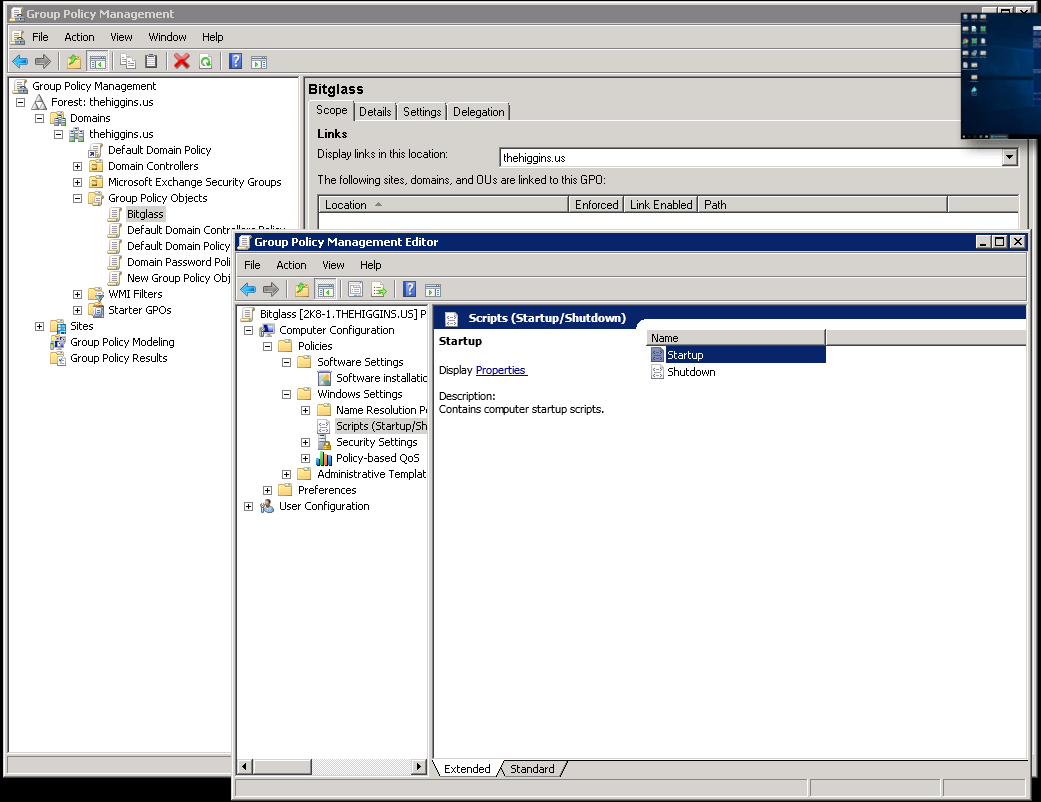Image resolution: width=1041 pixels, height=802 pixels.
Task: Expand the Sites tree node
Action: [38, 325]
